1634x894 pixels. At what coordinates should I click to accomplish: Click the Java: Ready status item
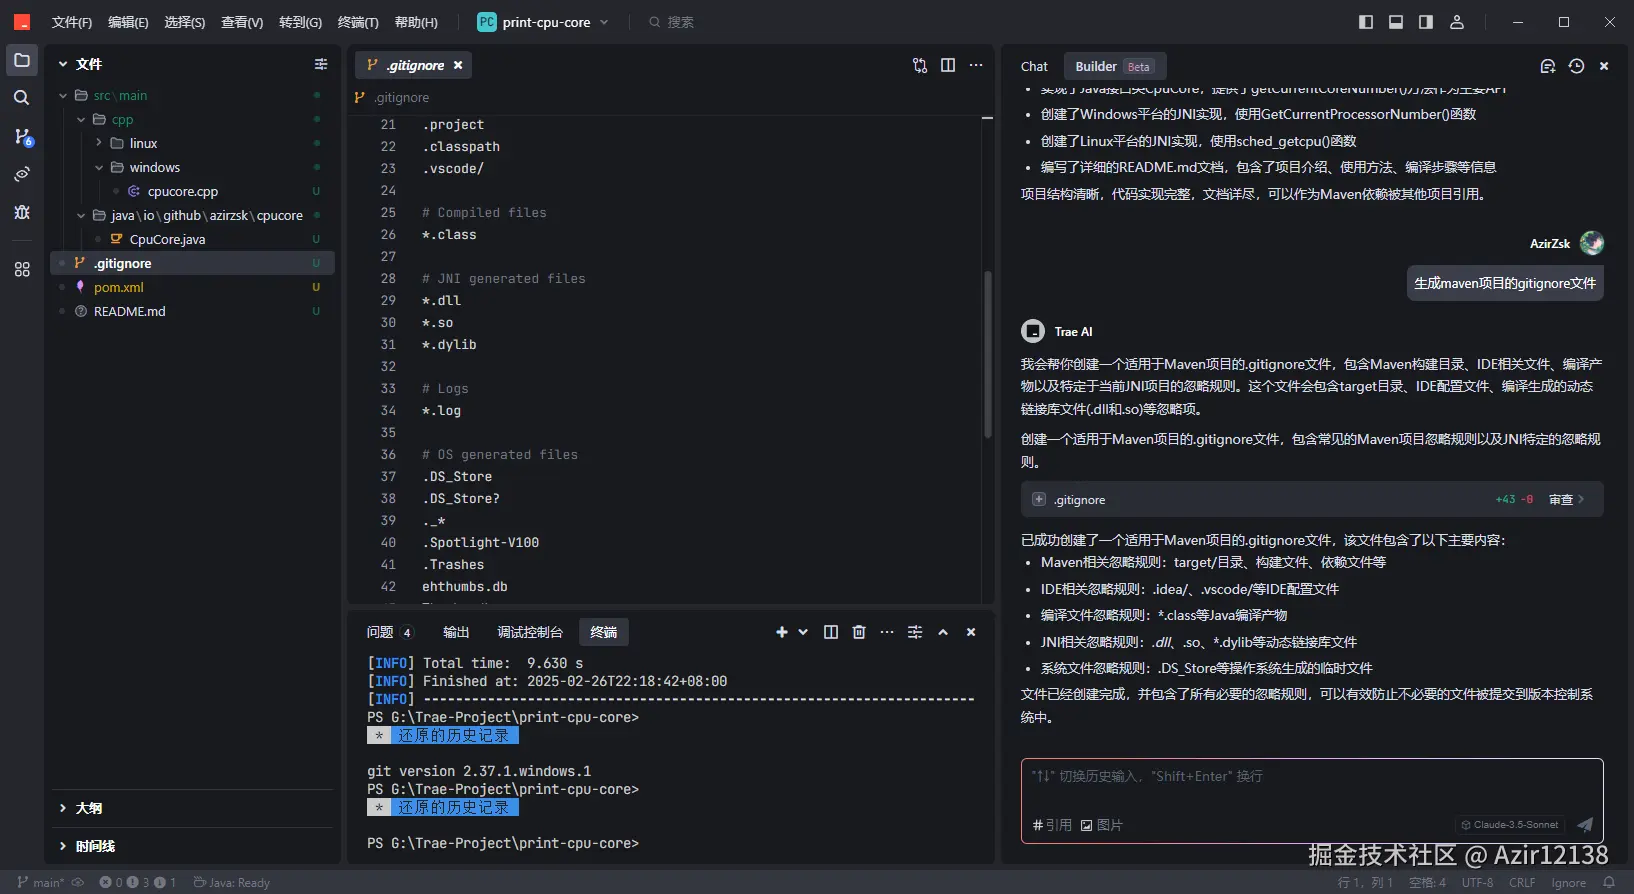coord(231,882)
